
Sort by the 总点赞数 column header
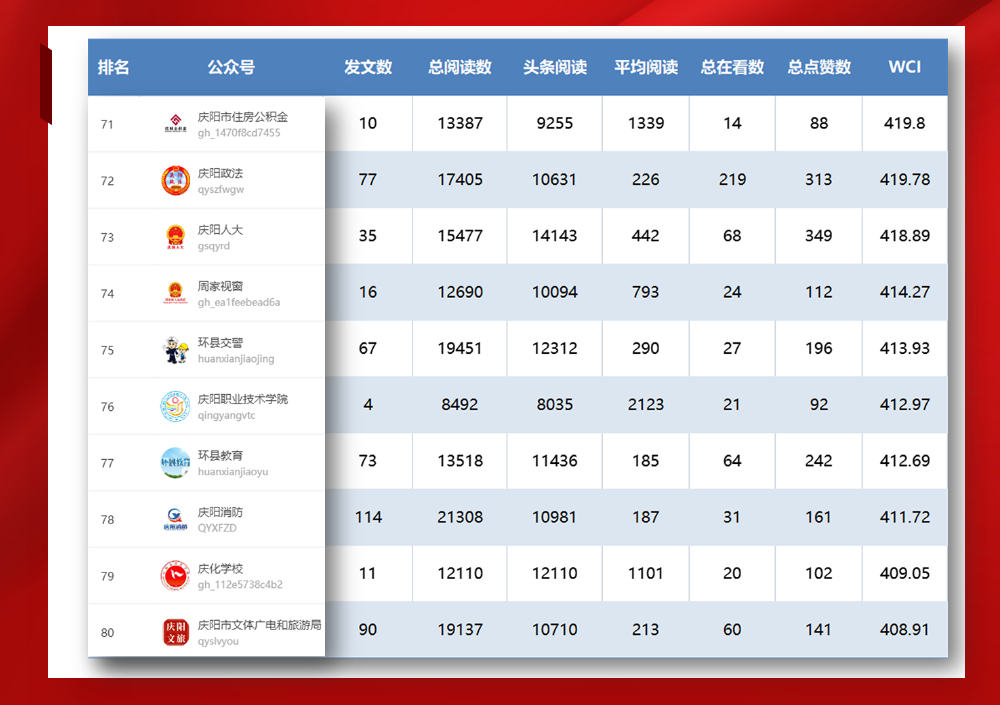coord(819,67)
